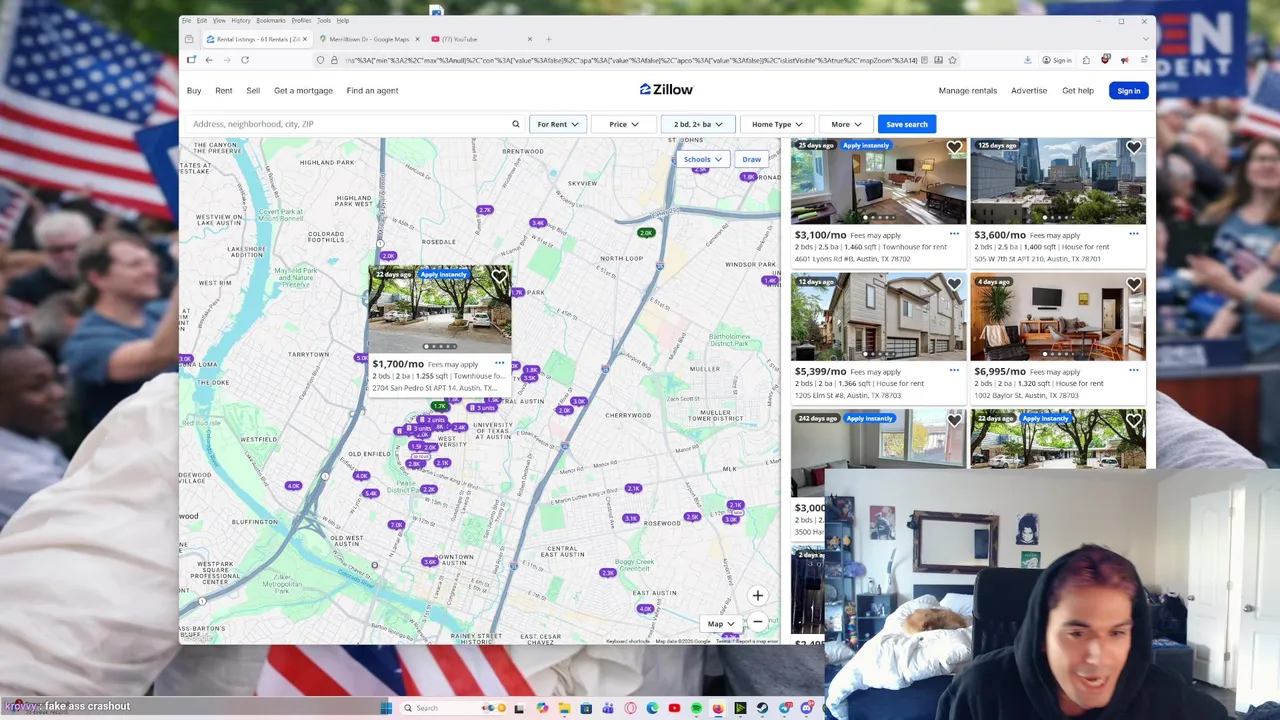
Task: Zoom in the map with plus
Action: click(x=757, y=596)
